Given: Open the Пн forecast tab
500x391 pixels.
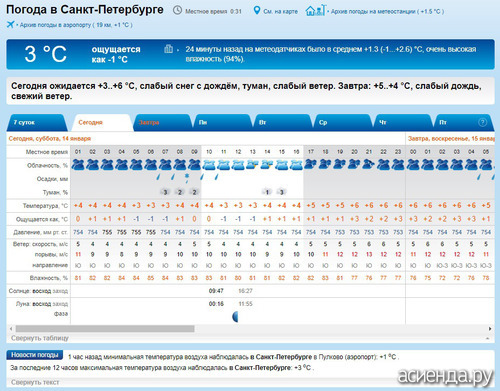Looking at the screenshot, I should pos(222,123).
